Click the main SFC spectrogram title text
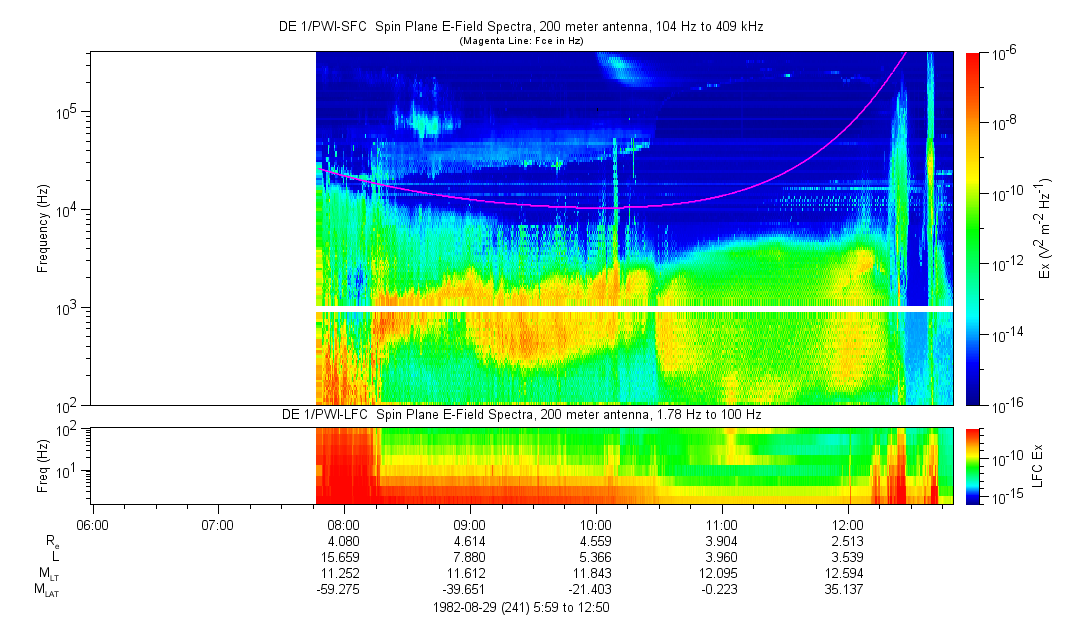Viewport: 1083px width, 620px height. (520, 27)
